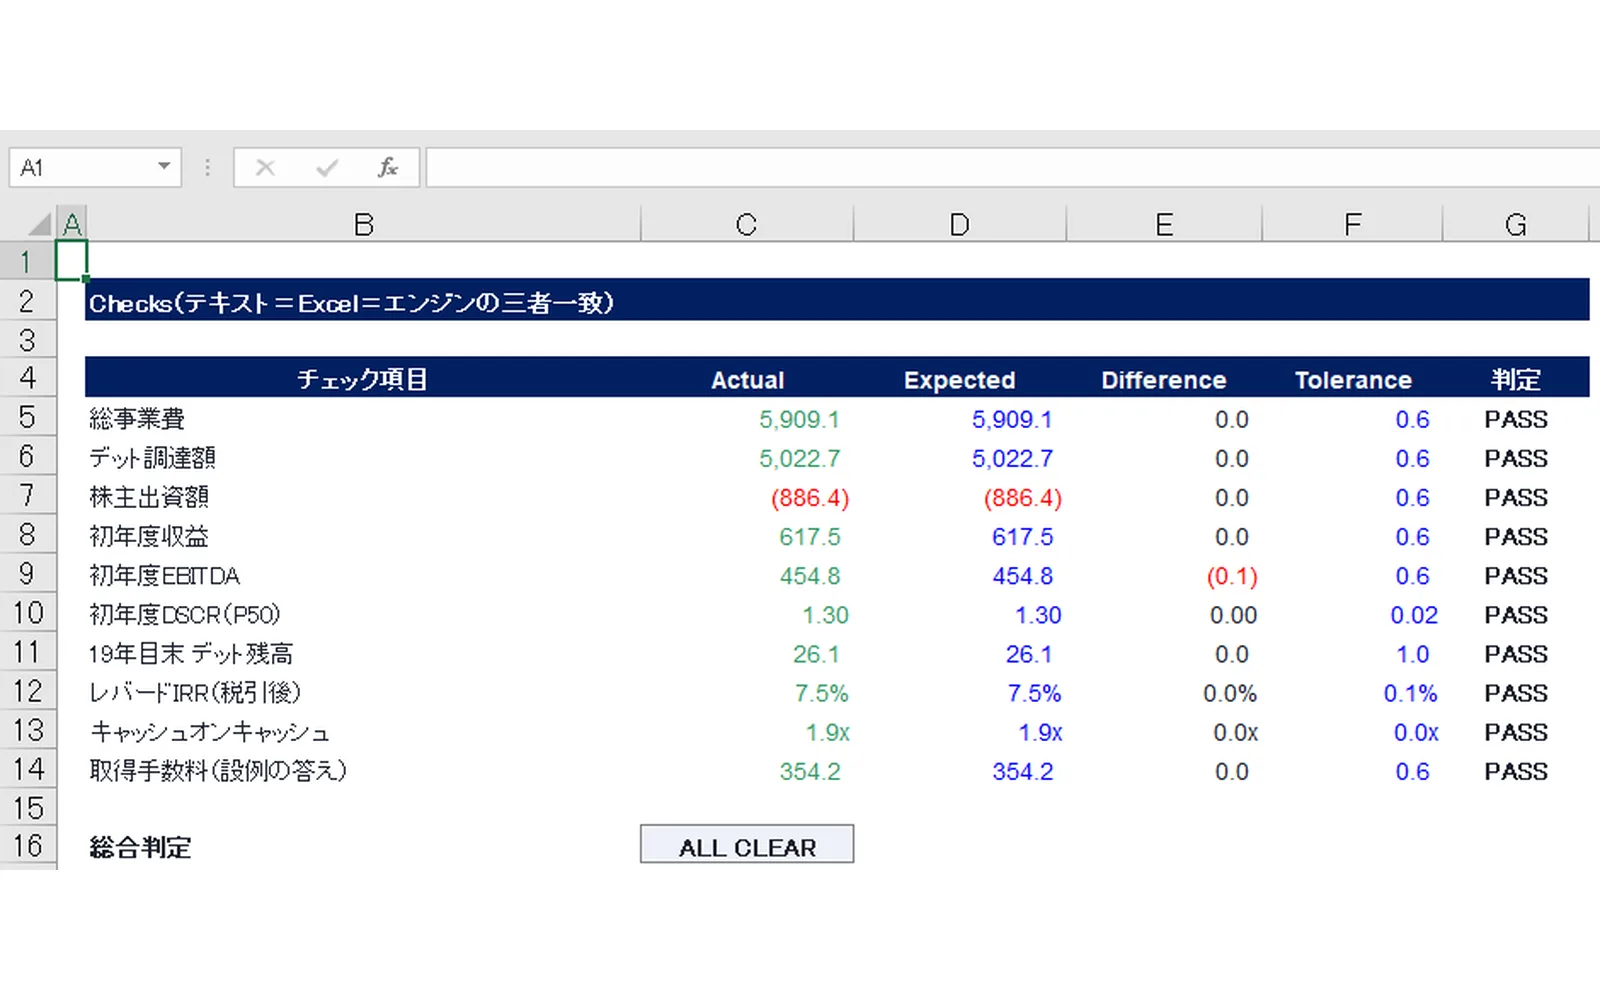Select column C header
The image size is (1600, 1000).
[x=746, y=224]
